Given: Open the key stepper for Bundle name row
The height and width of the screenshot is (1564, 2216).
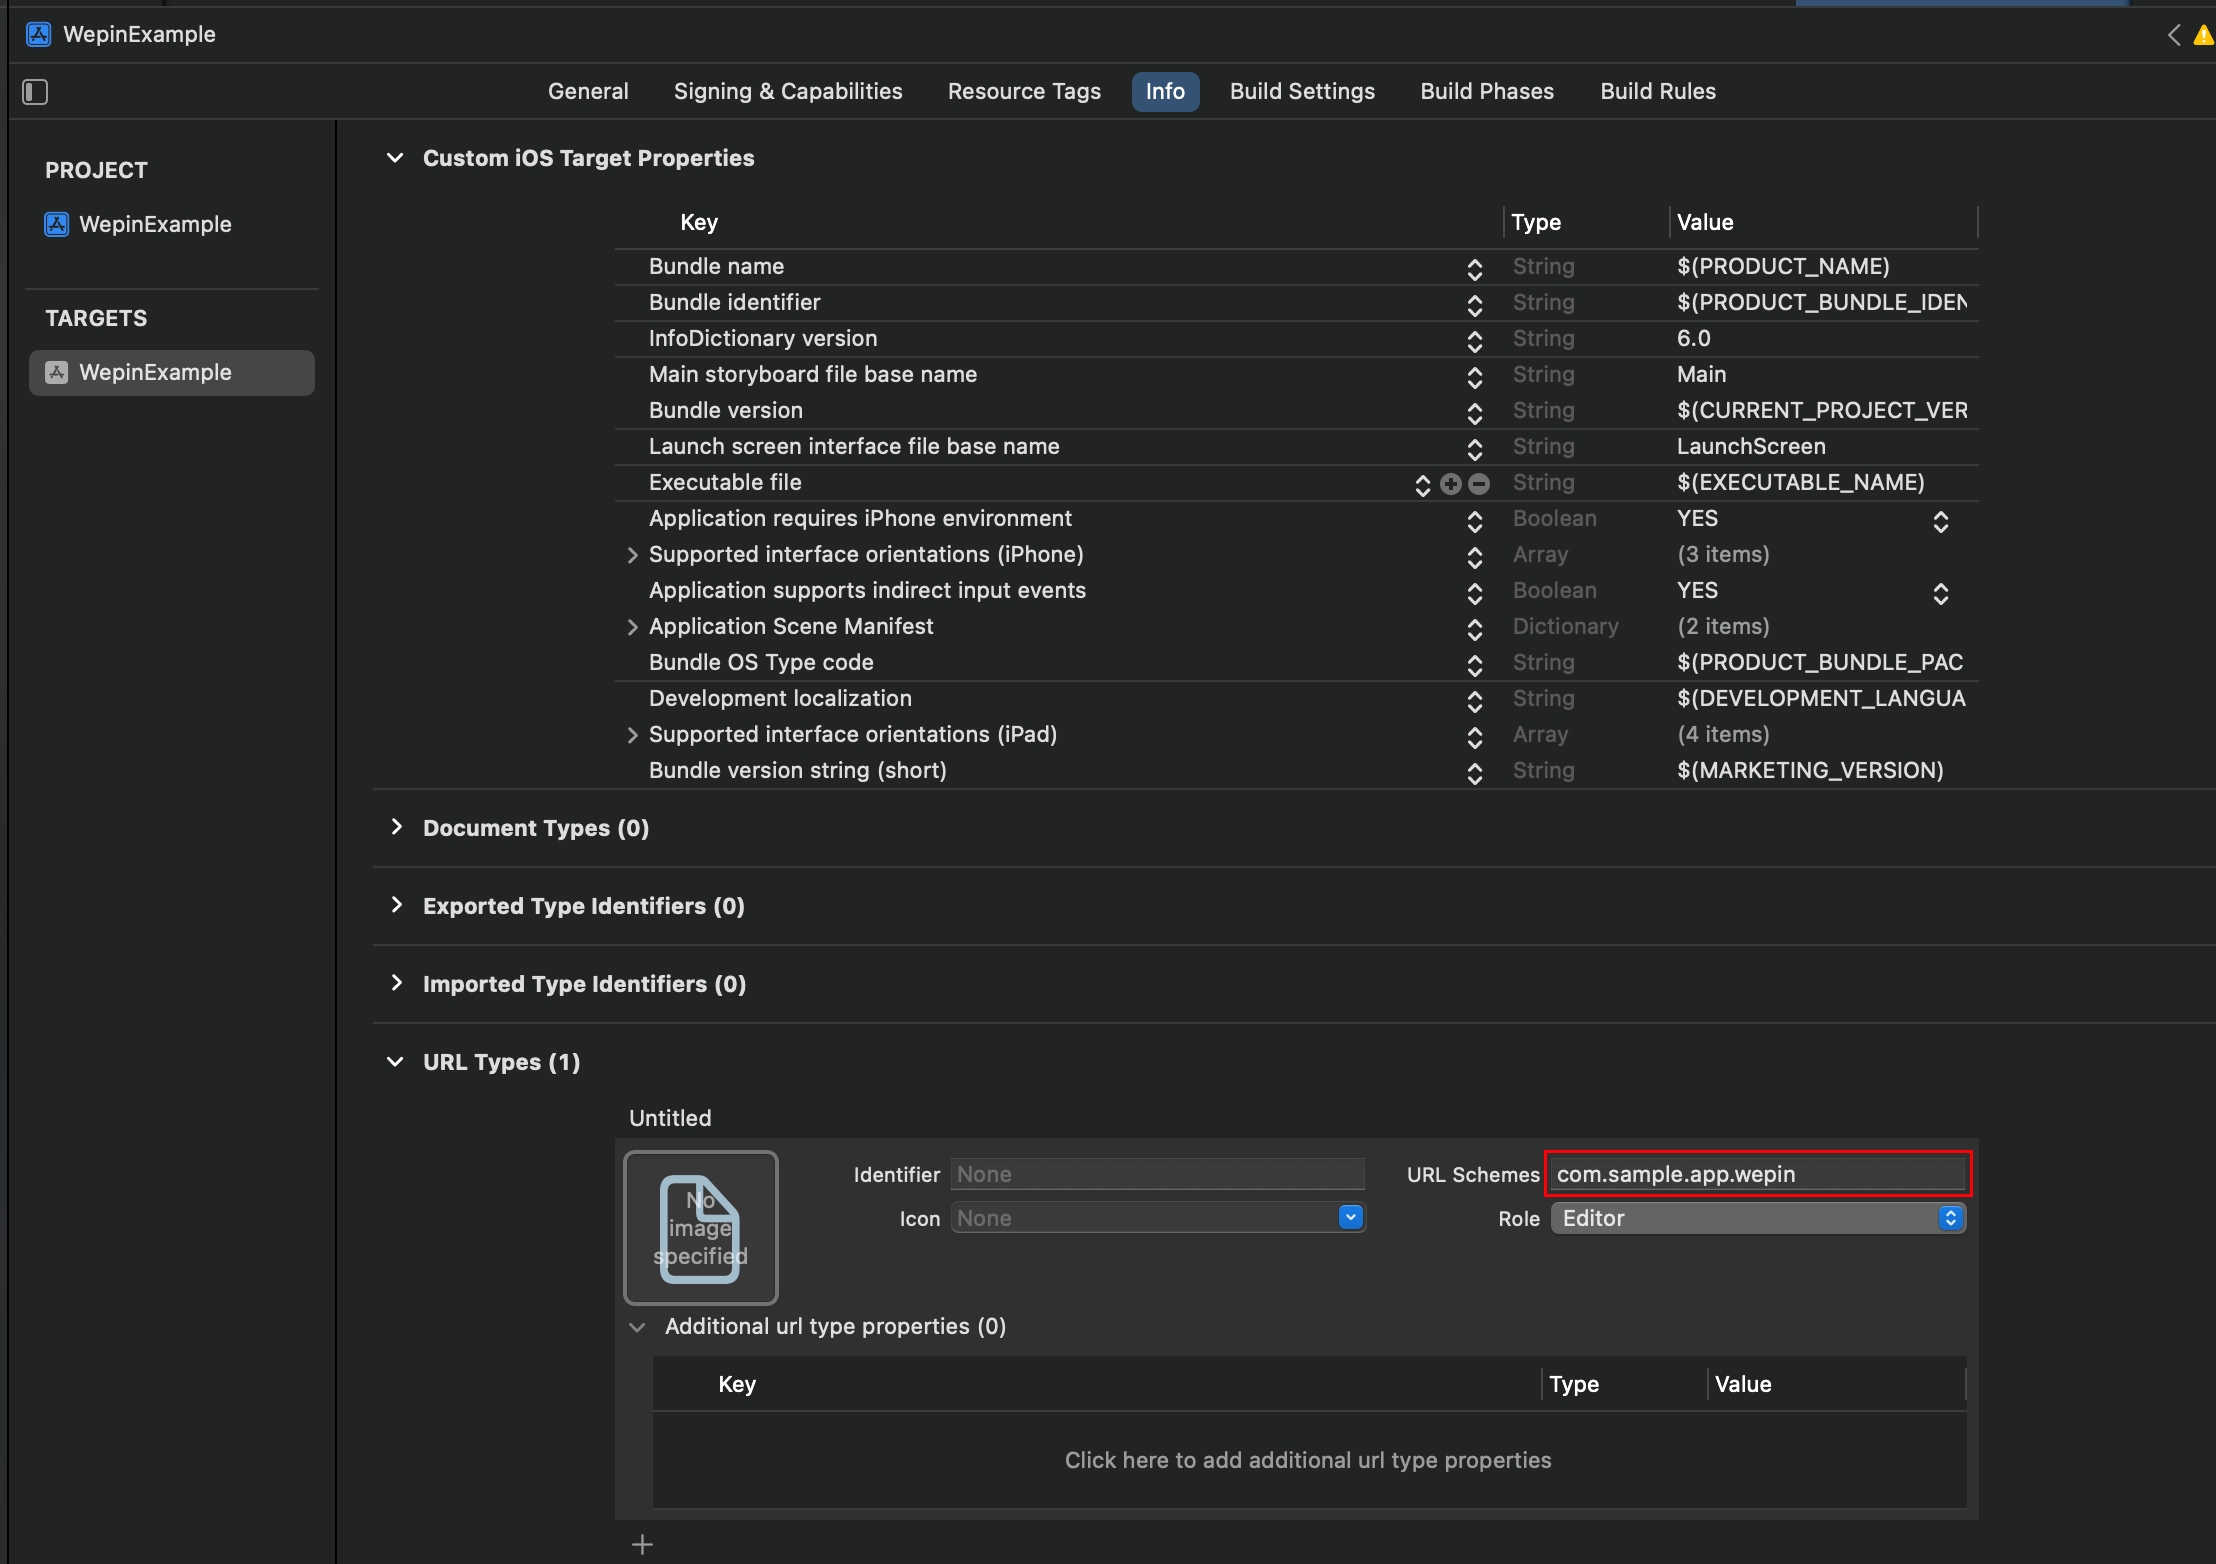Looking at the screenshot, I should (x=1474, y=268).
